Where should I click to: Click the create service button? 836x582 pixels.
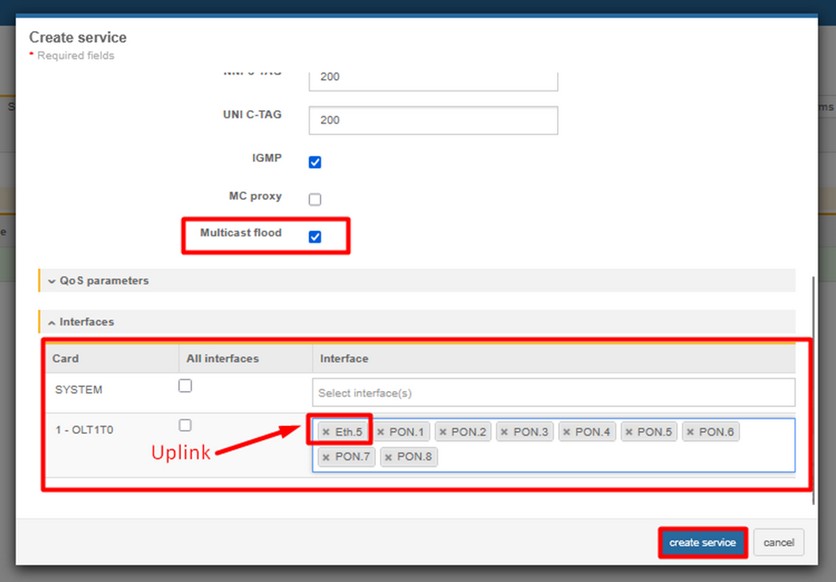702,543
